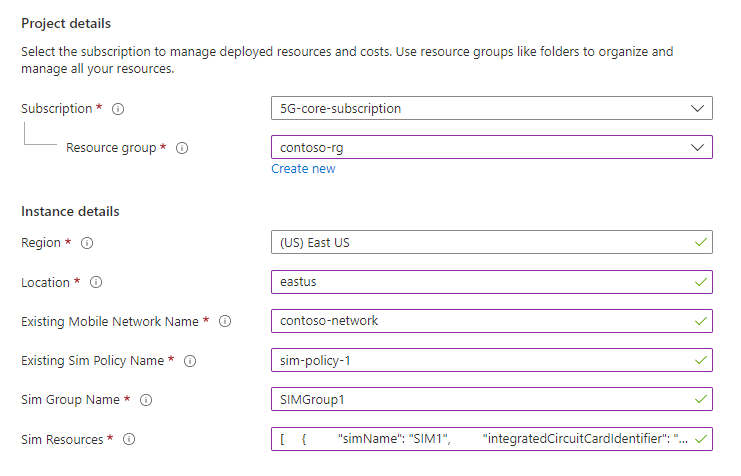Focus the sim-policy-1 input field
The width and height of the screenshot is (741, 476).
pyautogui.click(x=480, y=360)
